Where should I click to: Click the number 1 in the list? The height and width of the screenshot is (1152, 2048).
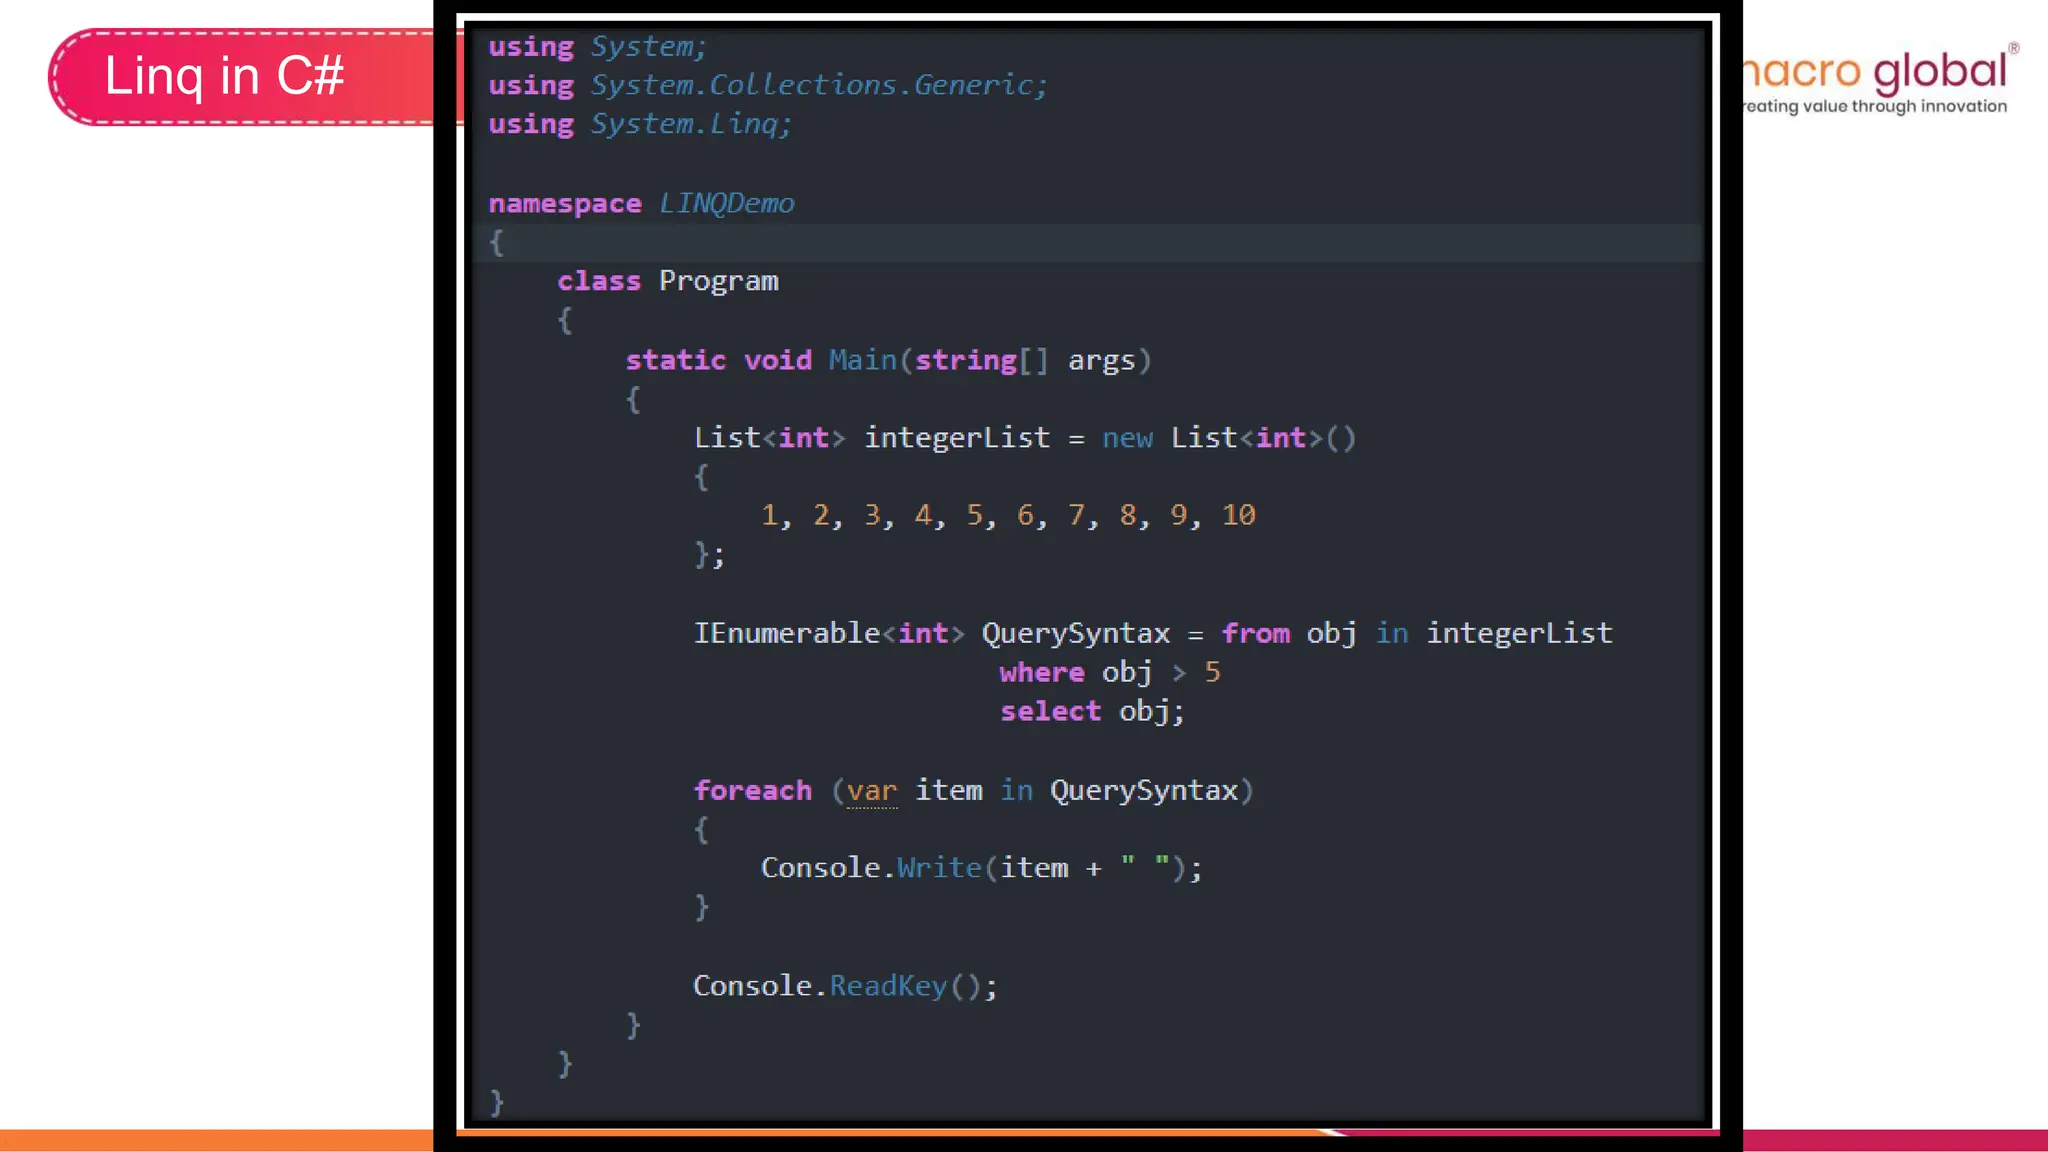pos(769,515)
